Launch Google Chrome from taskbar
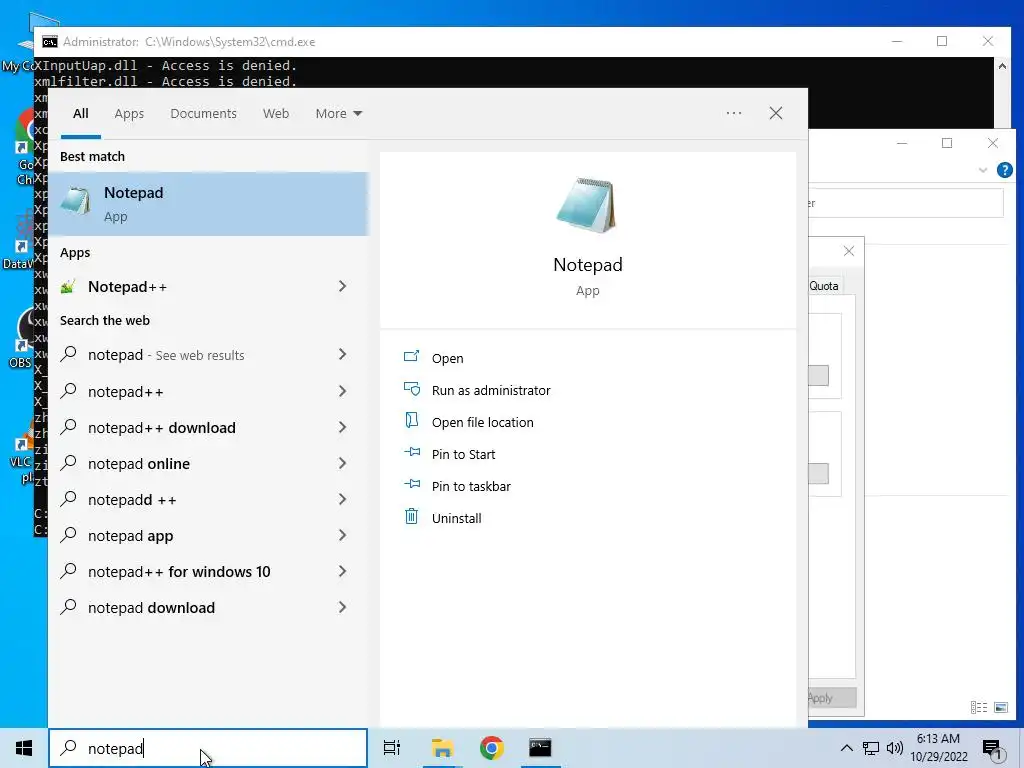1024x768 pixels. tap(491, 748)
